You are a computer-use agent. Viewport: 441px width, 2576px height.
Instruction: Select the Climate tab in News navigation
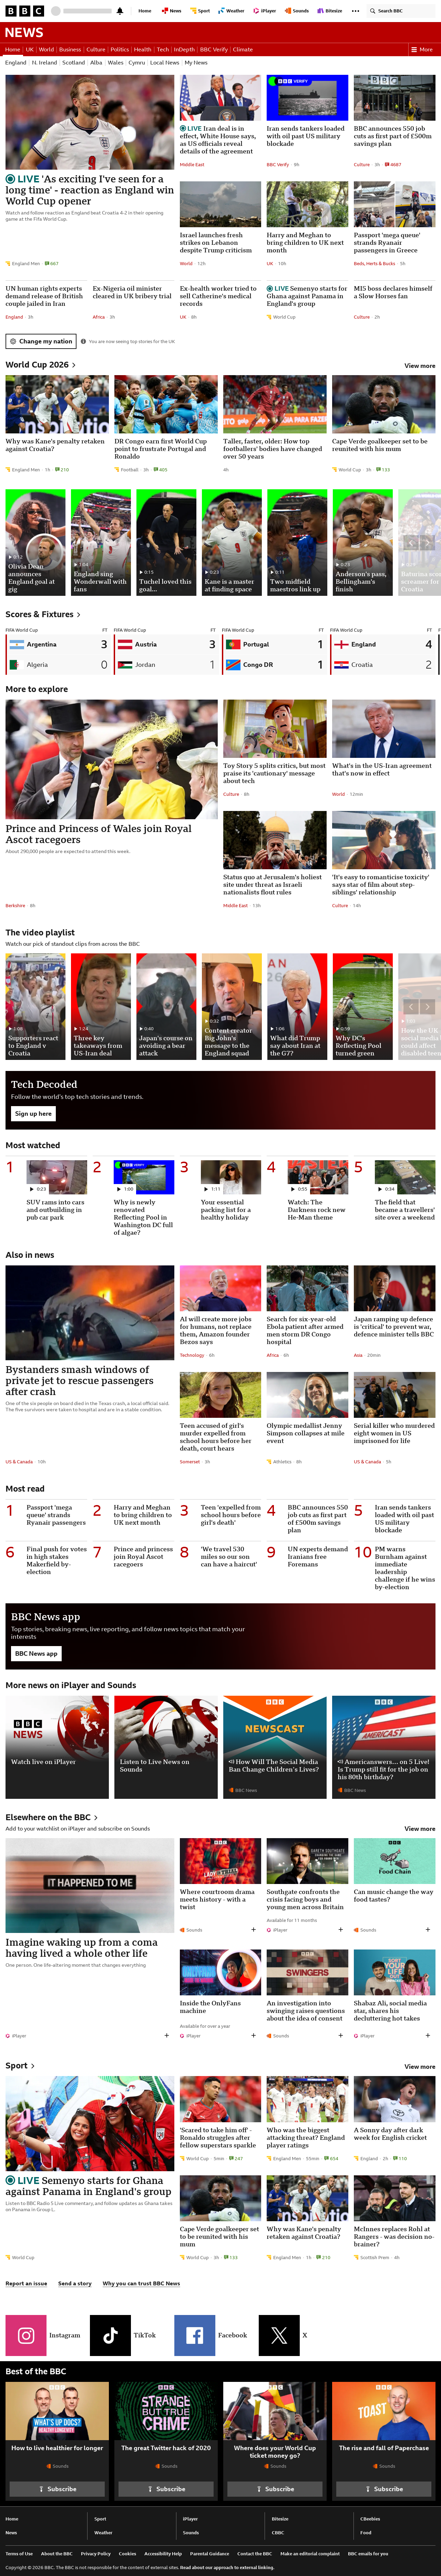pos(243,49)
